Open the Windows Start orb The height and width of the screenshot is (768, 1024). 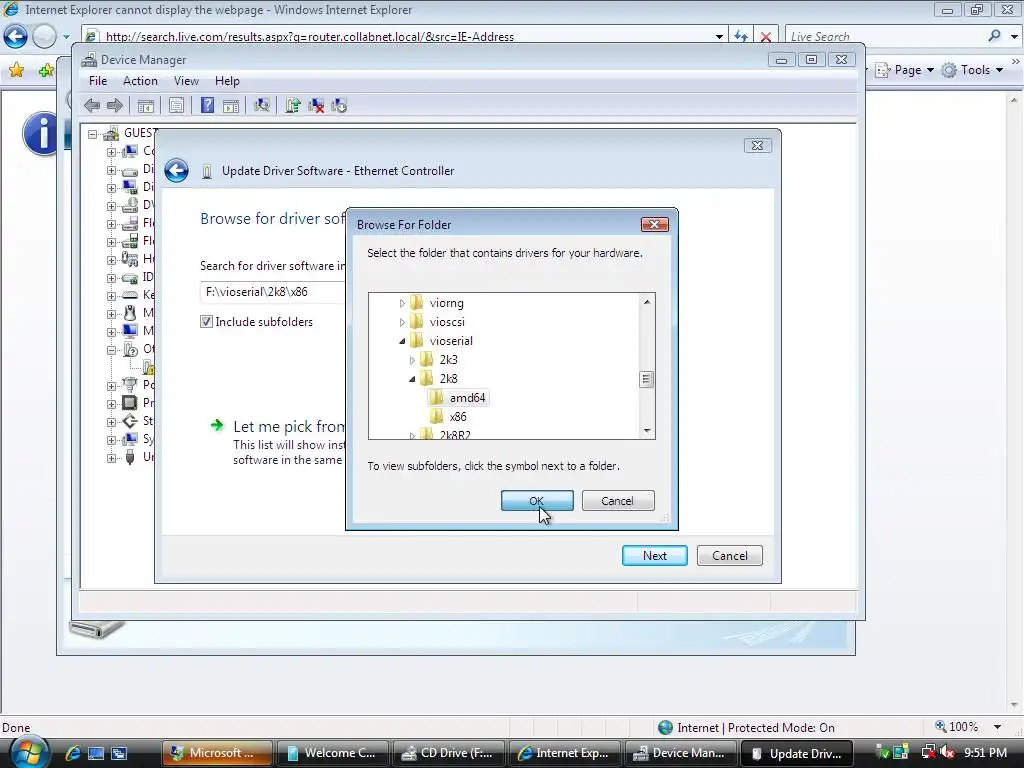[x=29, y=752]
